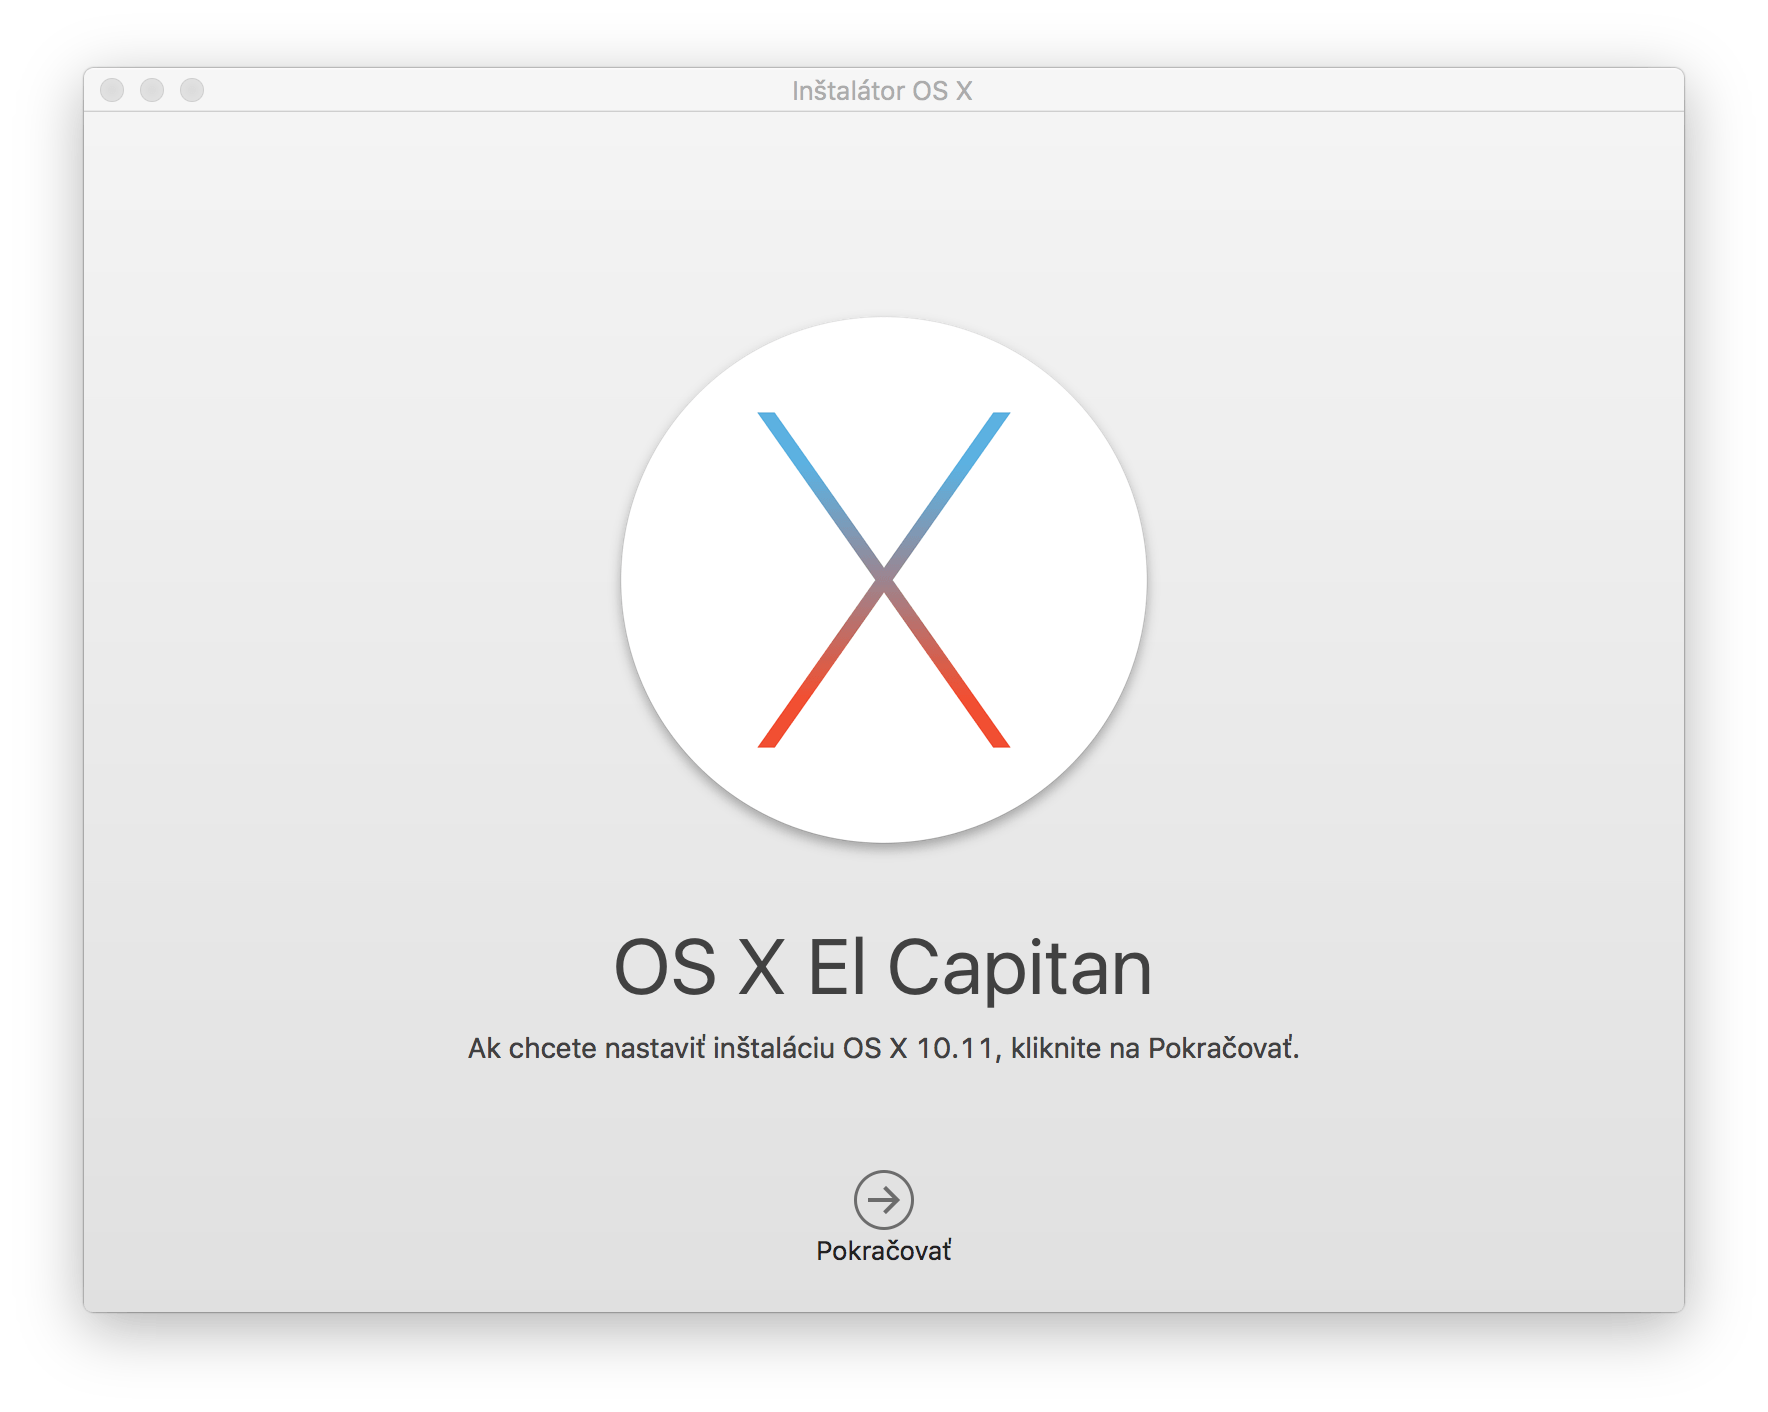Click the "OS X El Capitan" heading
The width and height of the screenshot is (1768, 1412).
coord(883,968)
